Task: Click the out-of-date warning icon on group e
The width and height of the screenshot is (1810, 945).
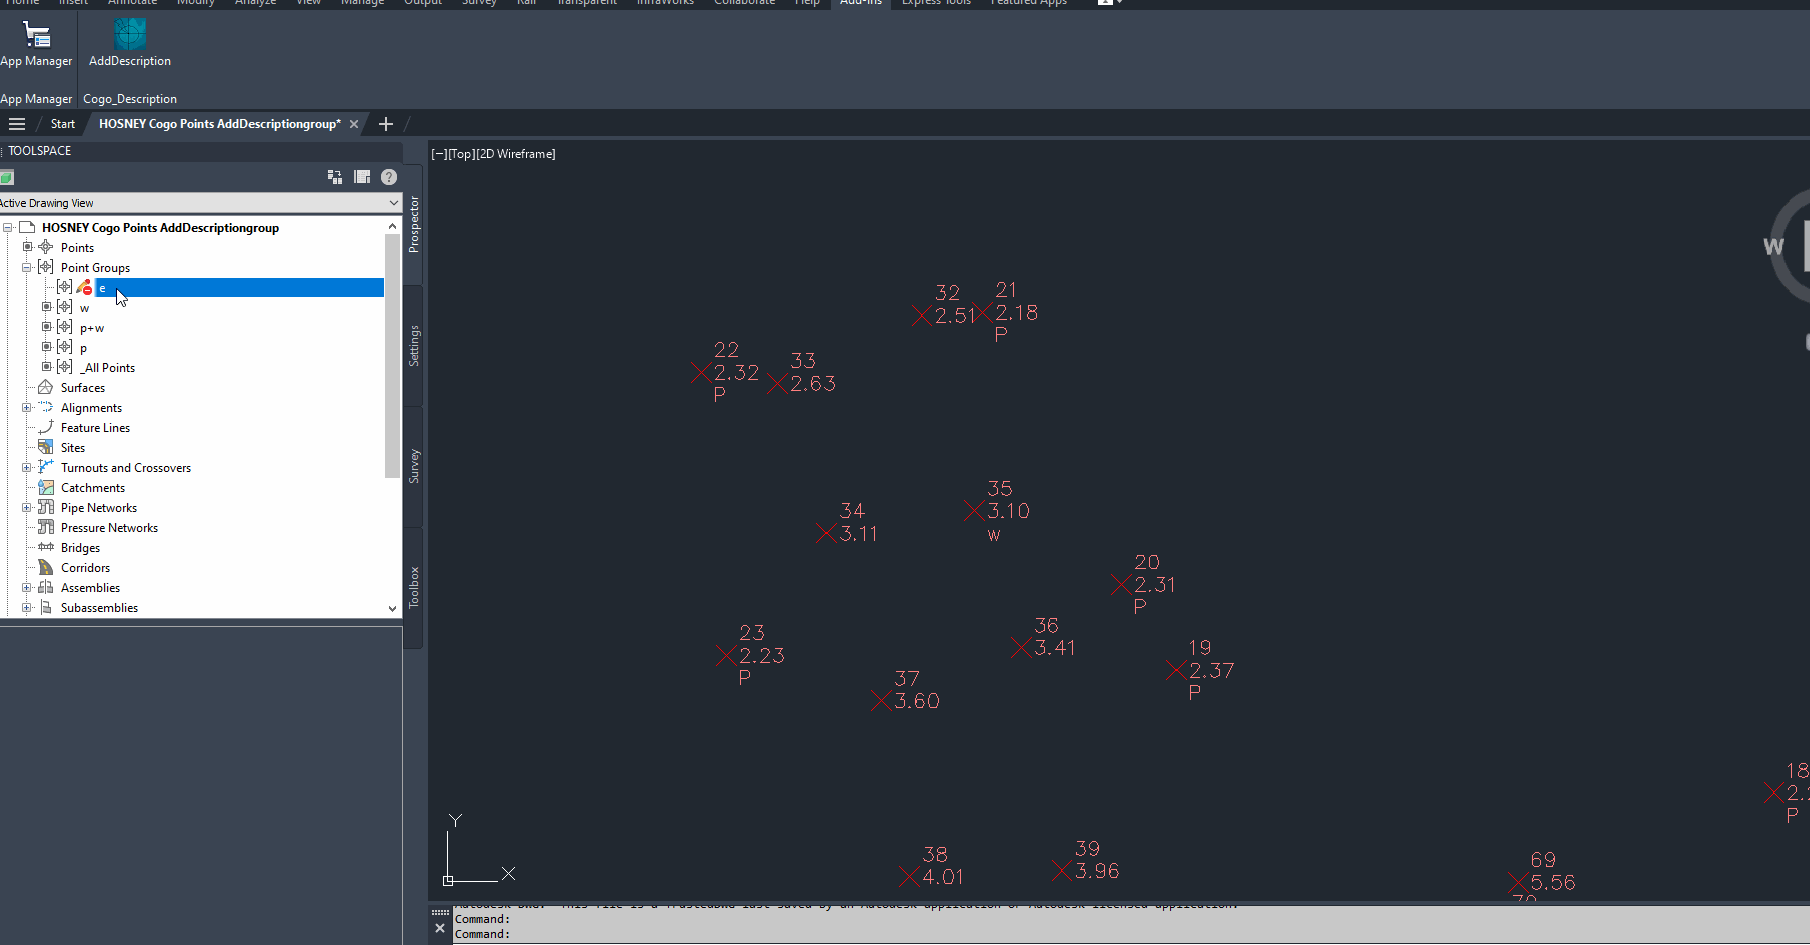Action: (84, 288)
